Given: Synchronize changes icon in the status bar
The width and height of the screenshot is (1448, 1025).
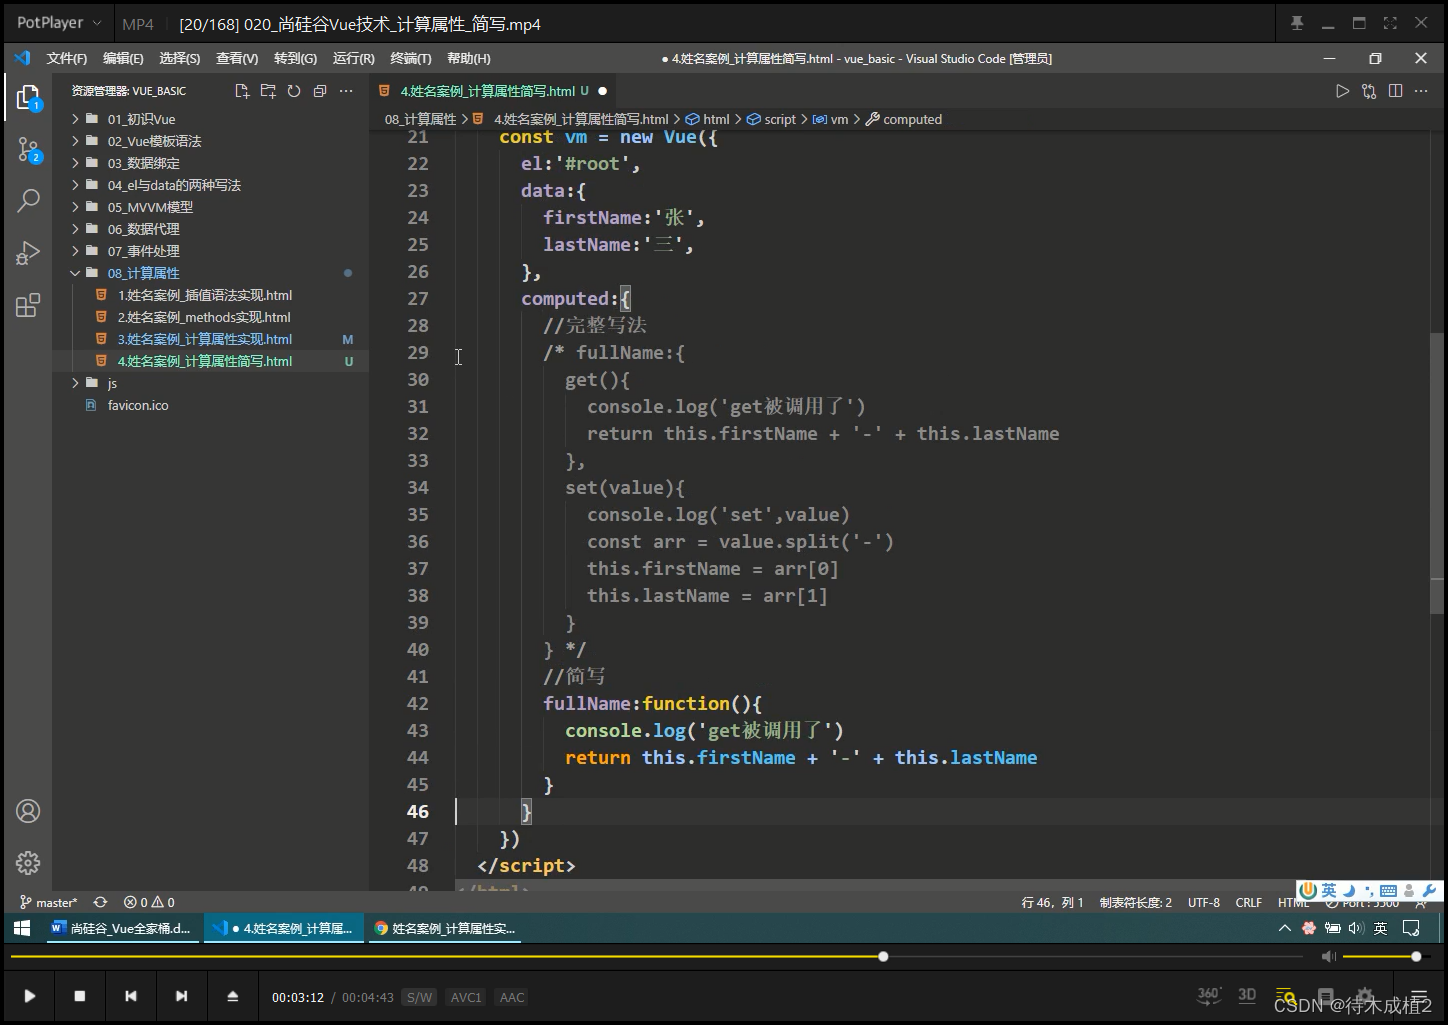Looking at the screenshot, I should (x=100, y=902).
